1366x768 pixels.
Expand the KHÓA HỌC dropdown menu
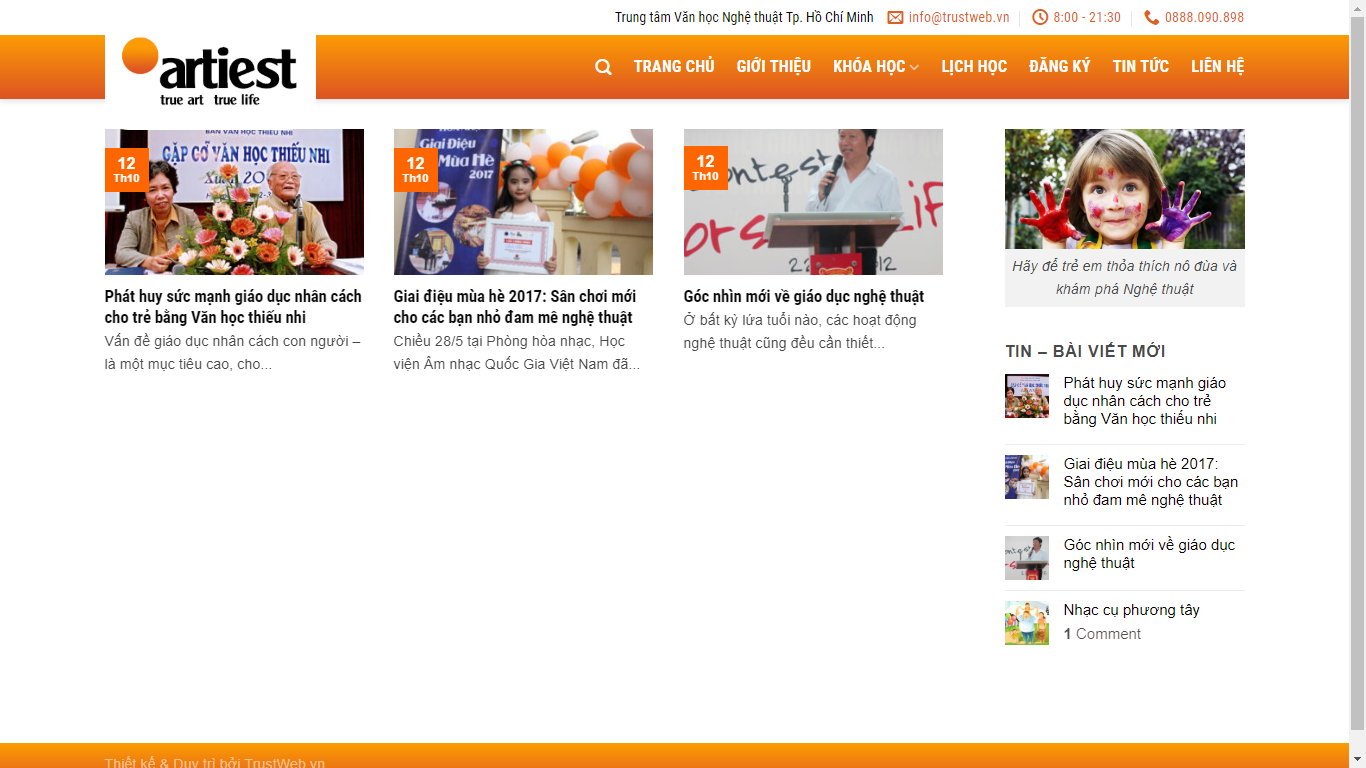(875, 67)
